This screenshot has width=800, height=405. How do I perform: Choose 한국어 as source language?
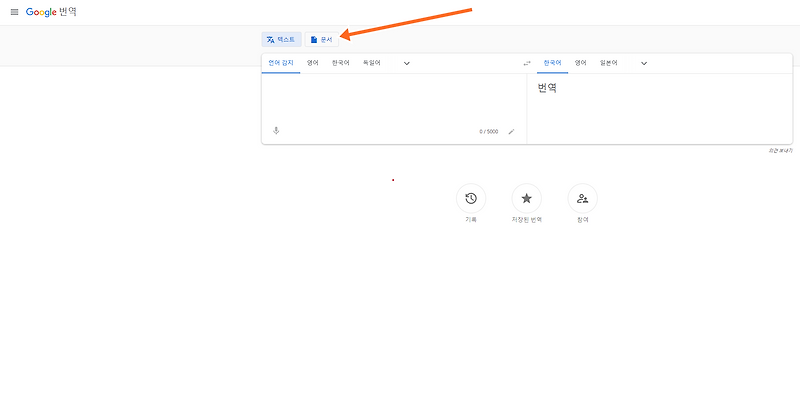[340, 63]
